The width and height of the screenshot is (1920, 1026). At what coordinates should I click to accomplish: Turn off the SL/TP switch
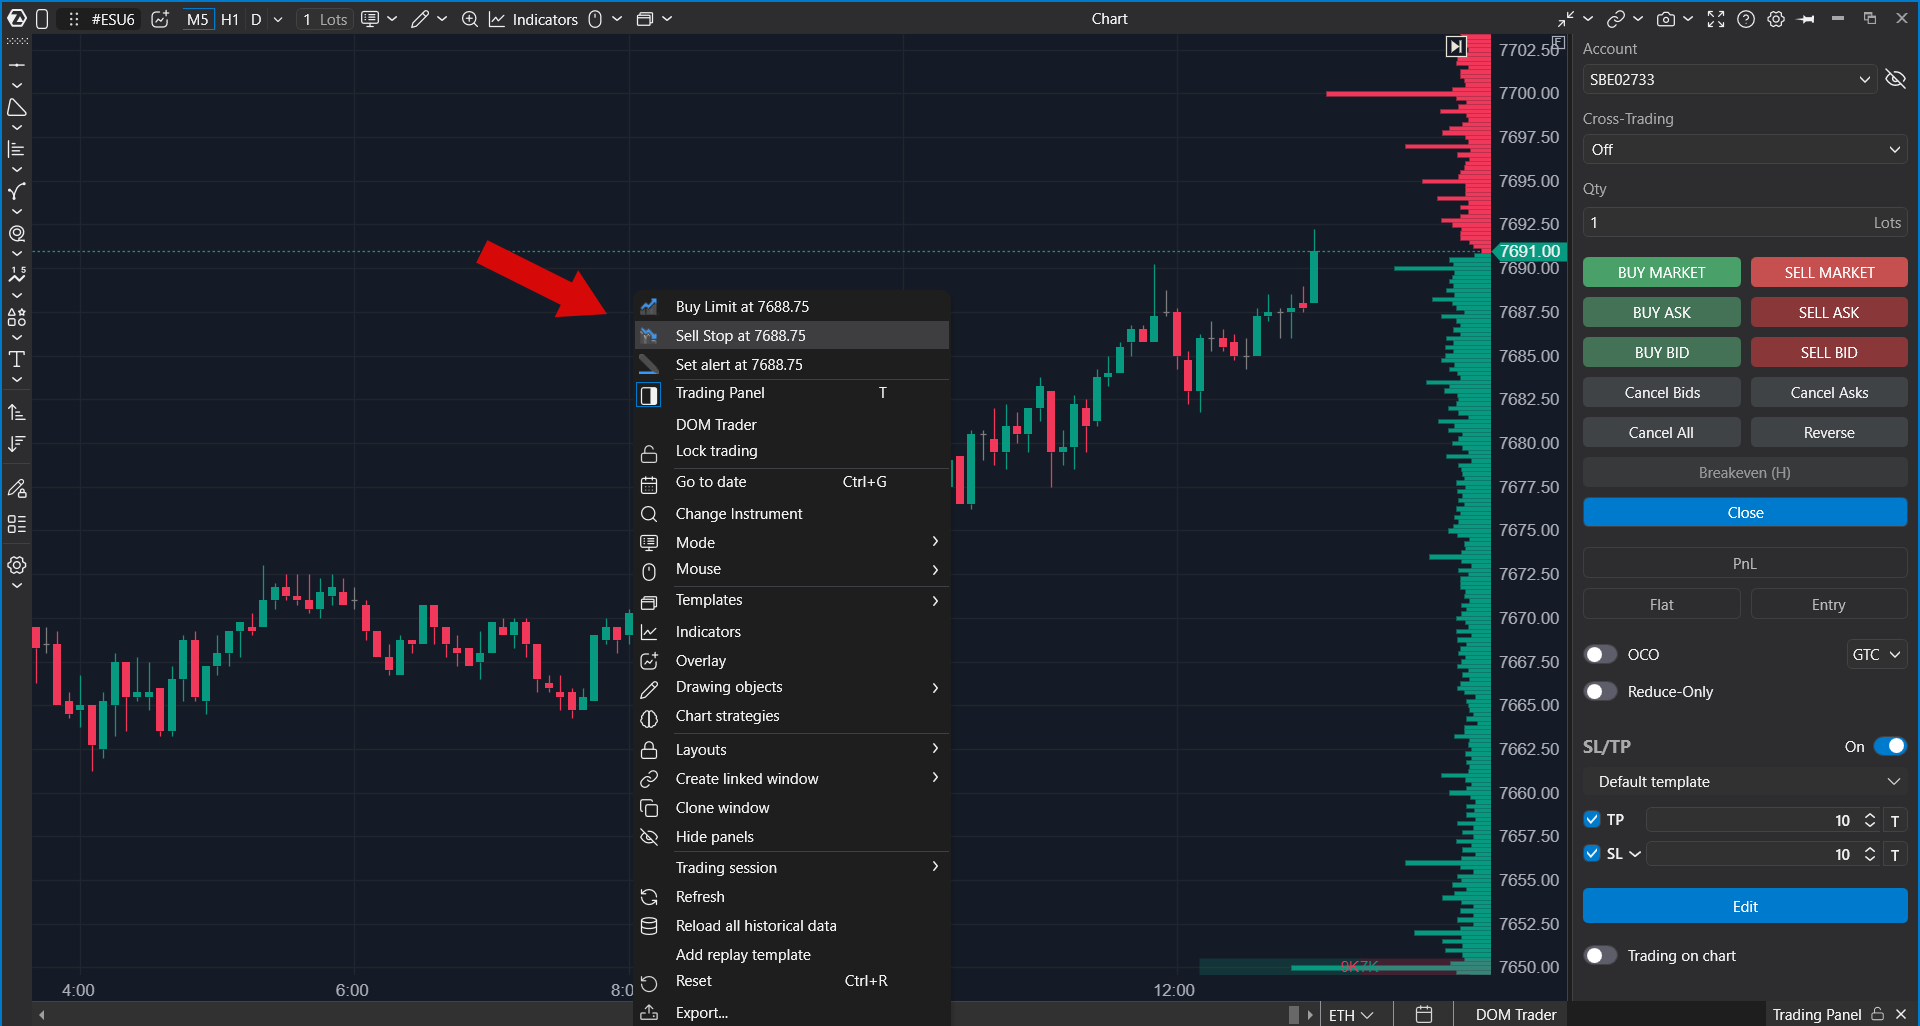(x=1890, y=746)
